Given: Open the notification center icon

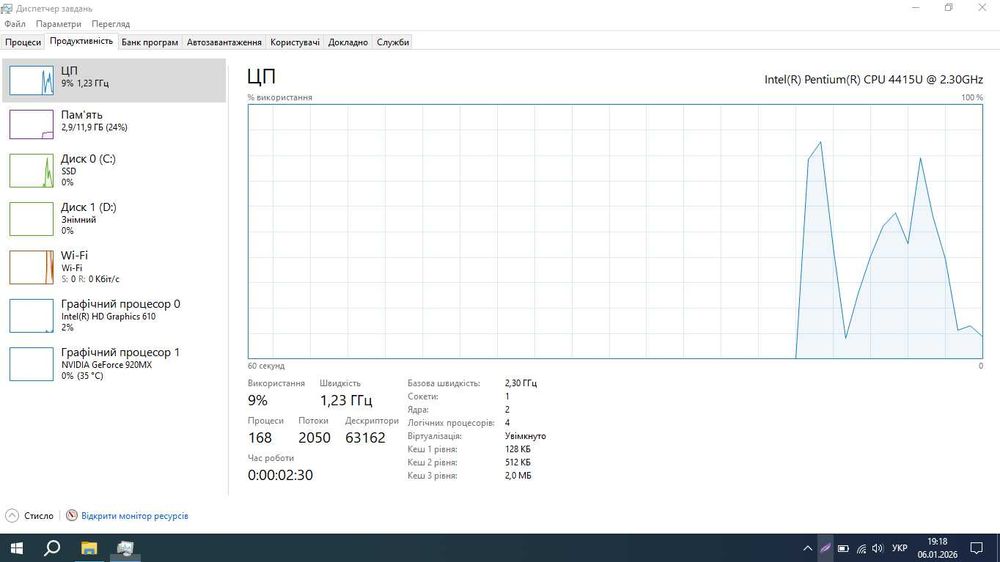Looking at the screenshot, I should tap(976, 548).
